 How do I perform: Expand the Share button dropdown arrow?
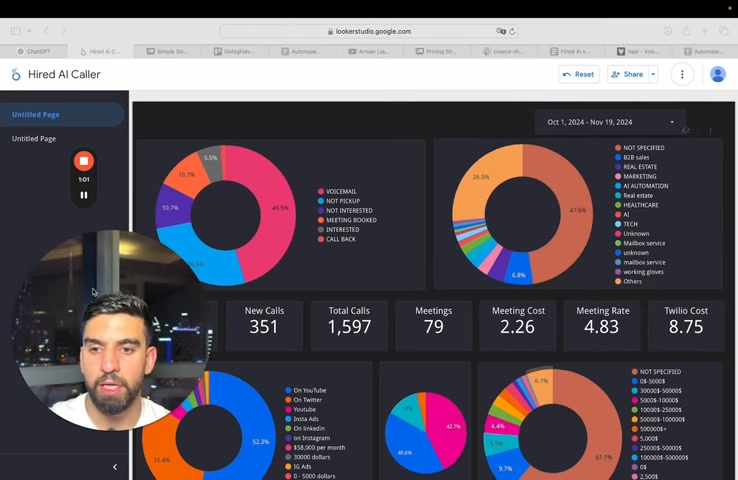tap(653, 74)
